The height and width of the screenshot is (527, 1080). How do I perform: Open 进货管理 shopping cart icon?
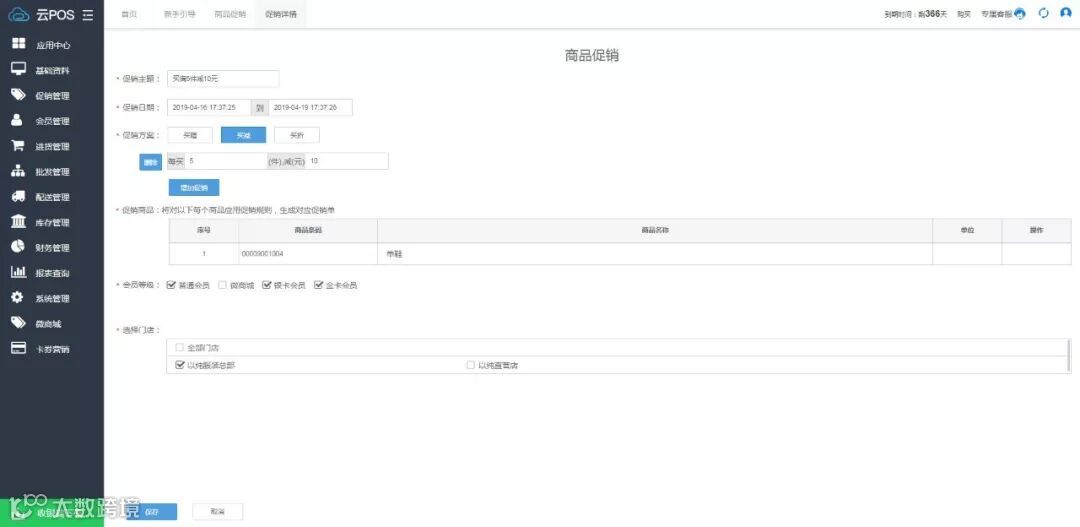pyautogui.click(x=19, y=145)
